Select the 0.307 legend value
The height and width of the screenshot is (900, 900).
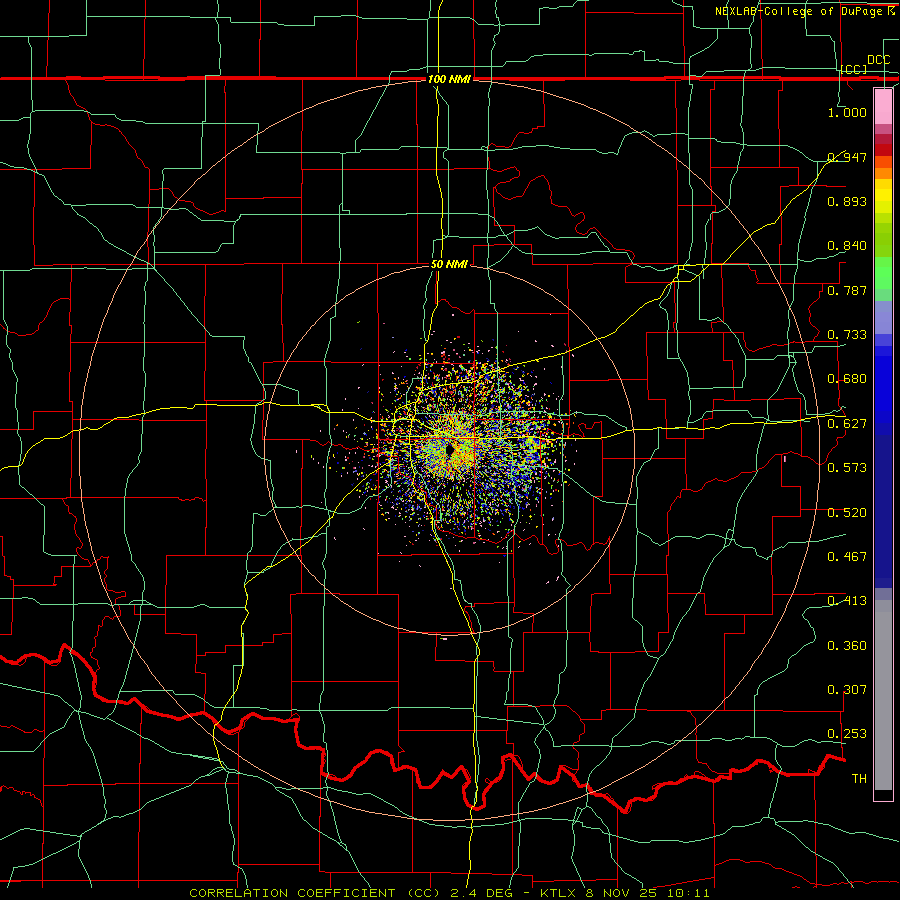point(847,690)
